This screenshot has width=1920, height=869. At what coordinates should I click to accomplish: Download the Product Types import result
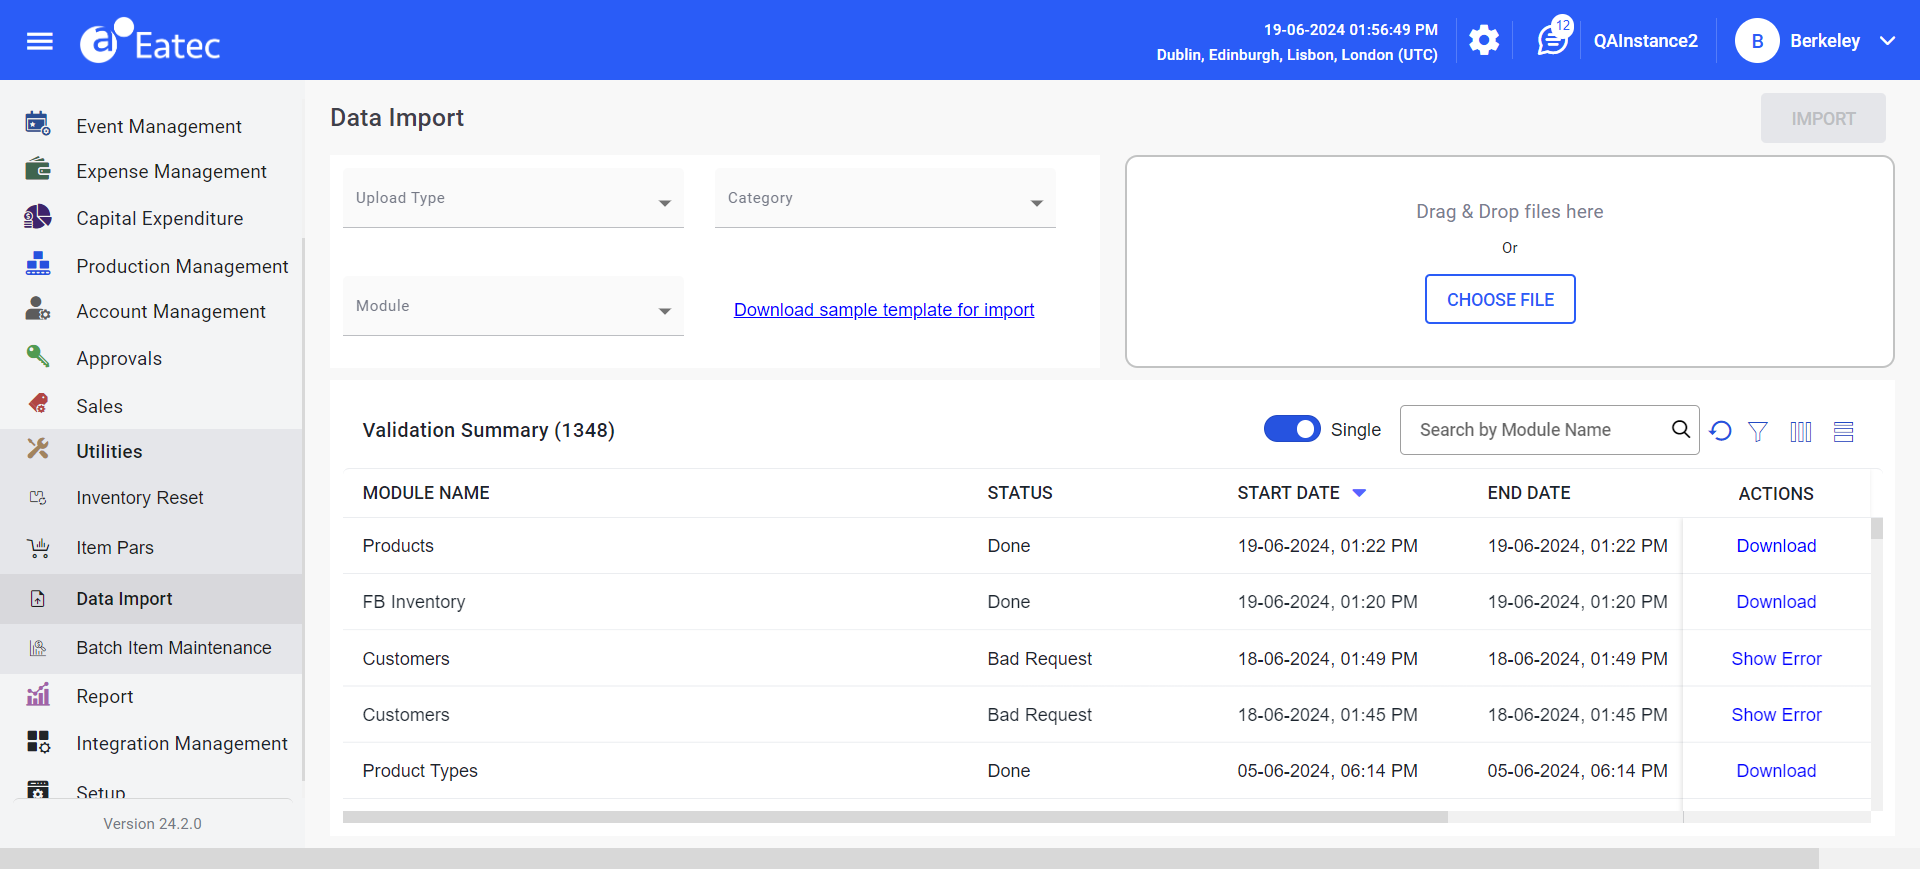[x=1776, y=771]
